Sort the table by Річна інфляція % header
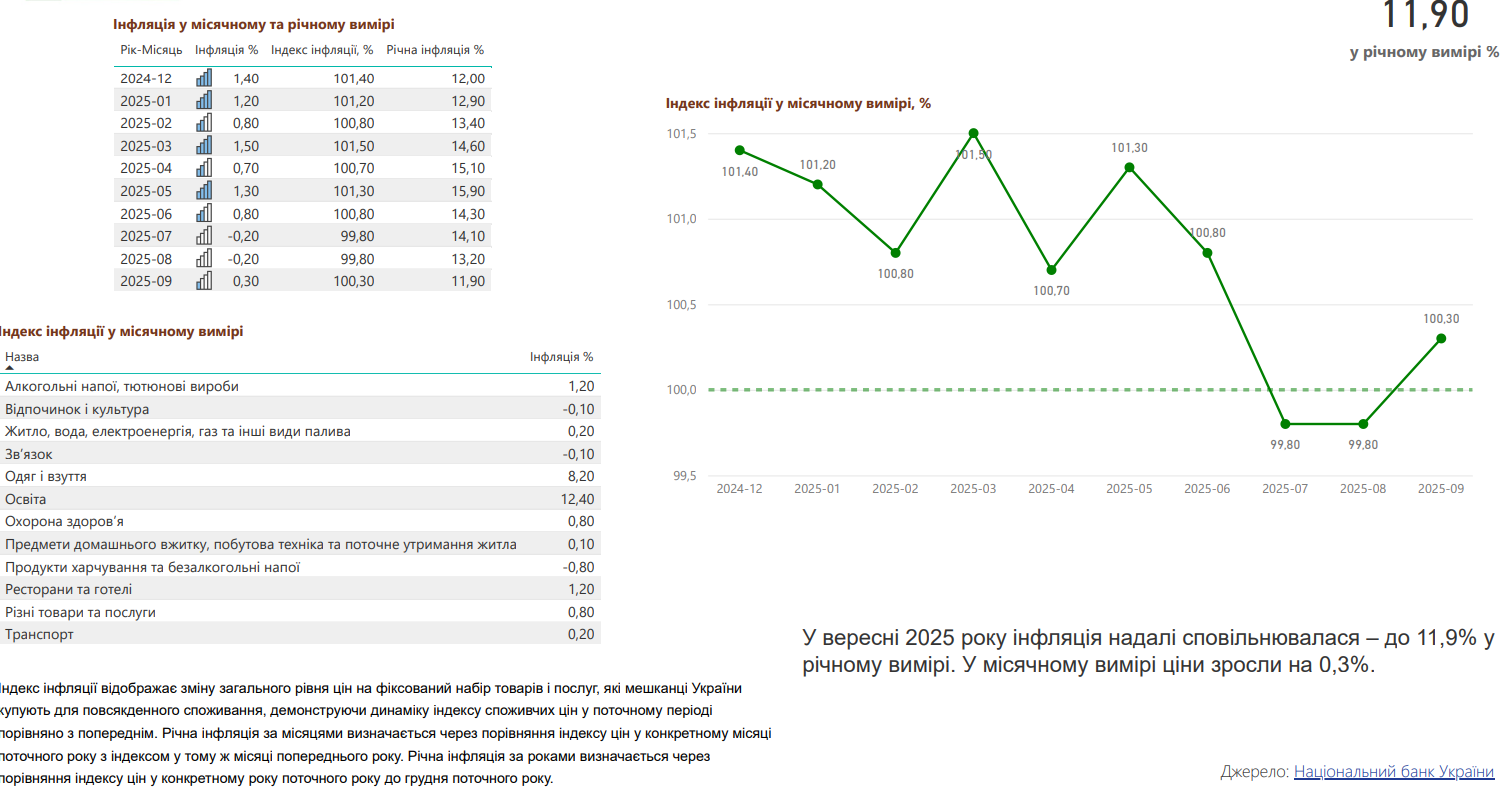Screen dimensions: 1501x789 435,50
